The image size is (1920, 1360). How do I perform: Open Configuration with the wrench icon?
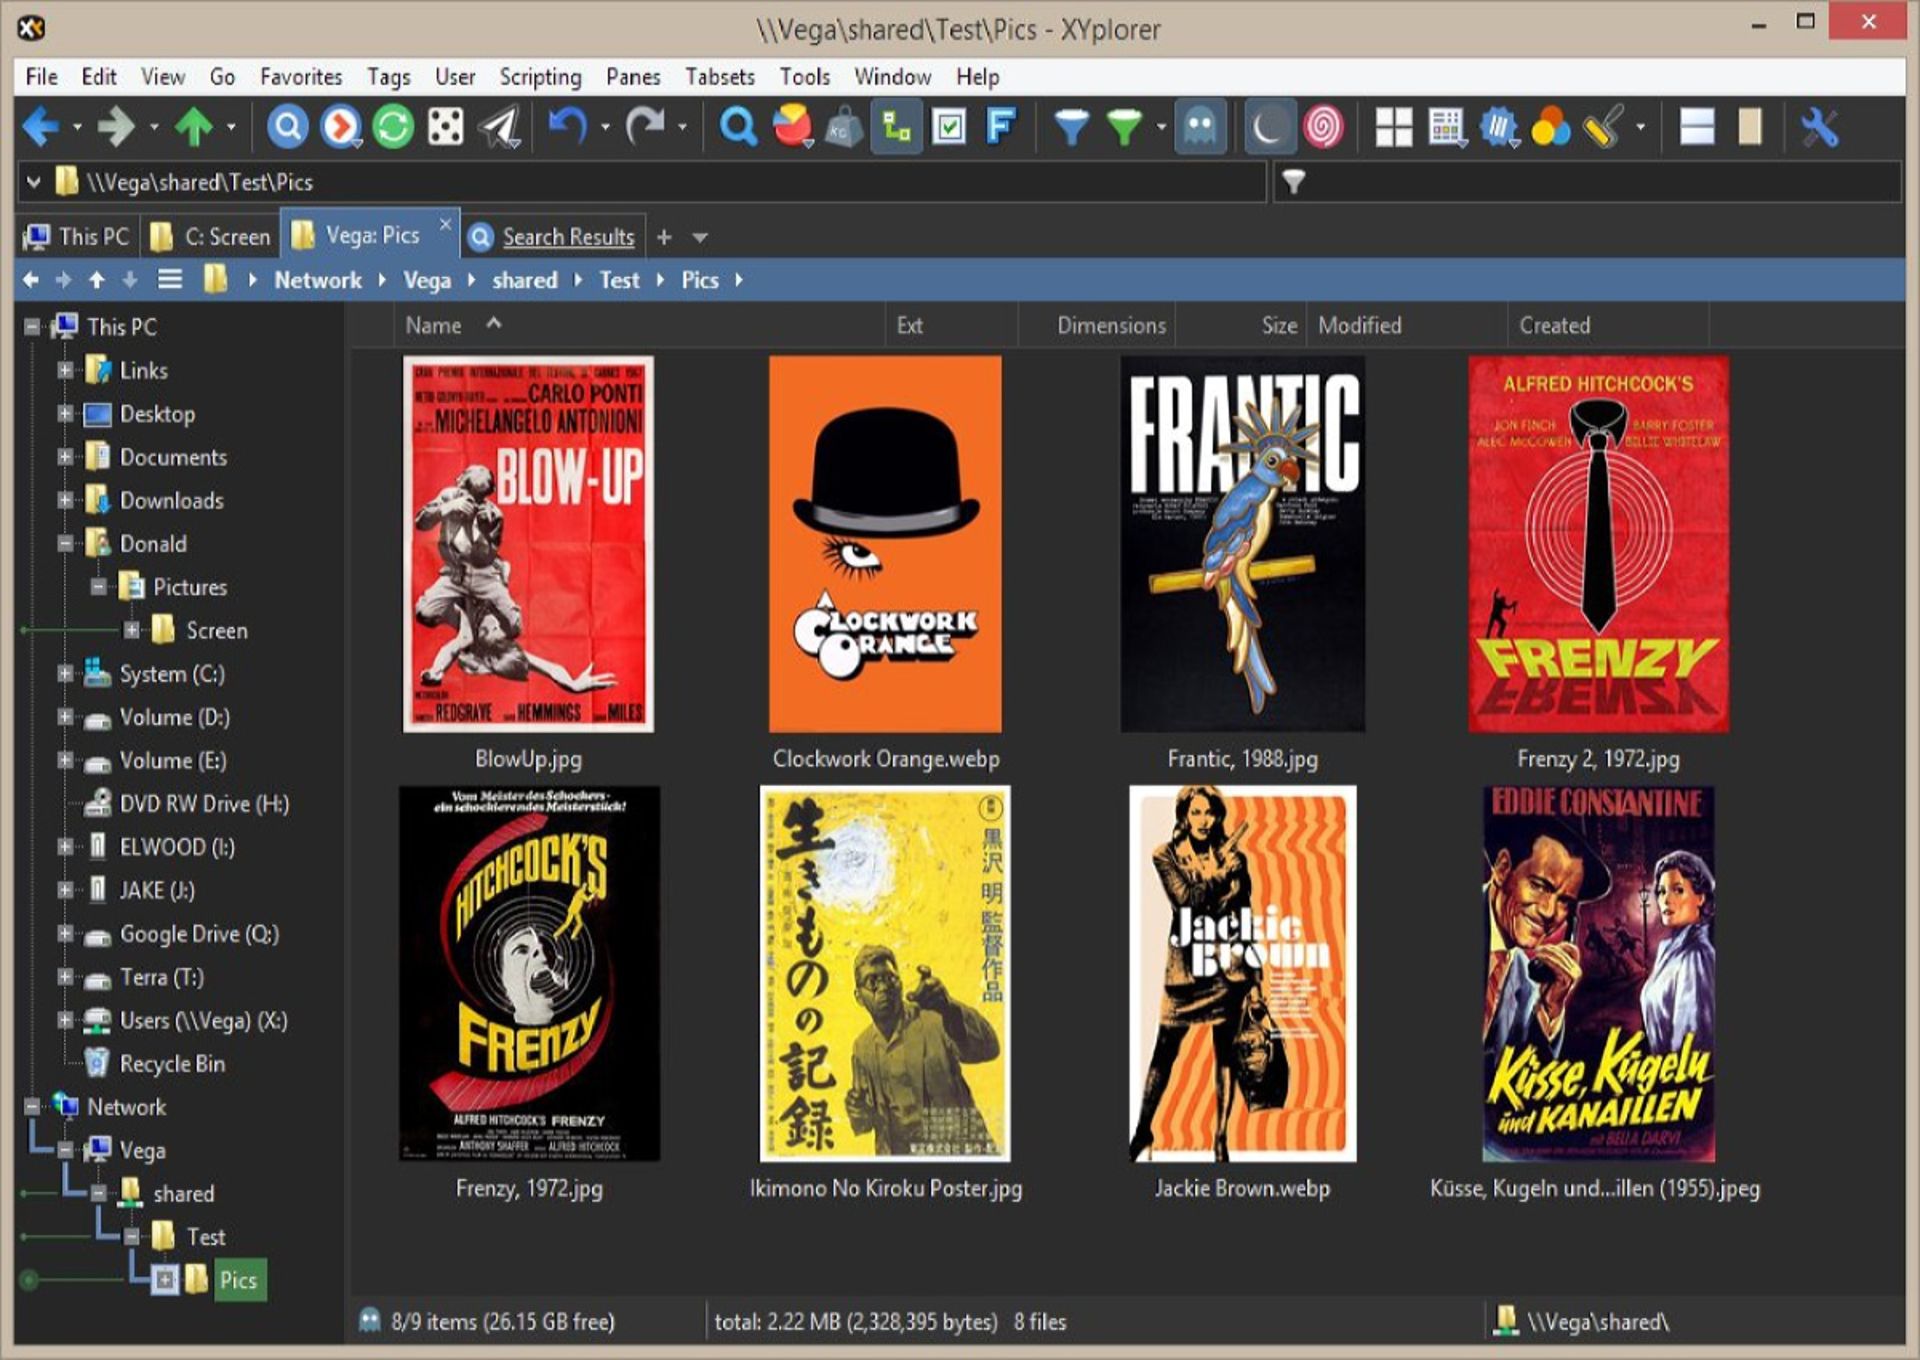(x=1819, y=127)
